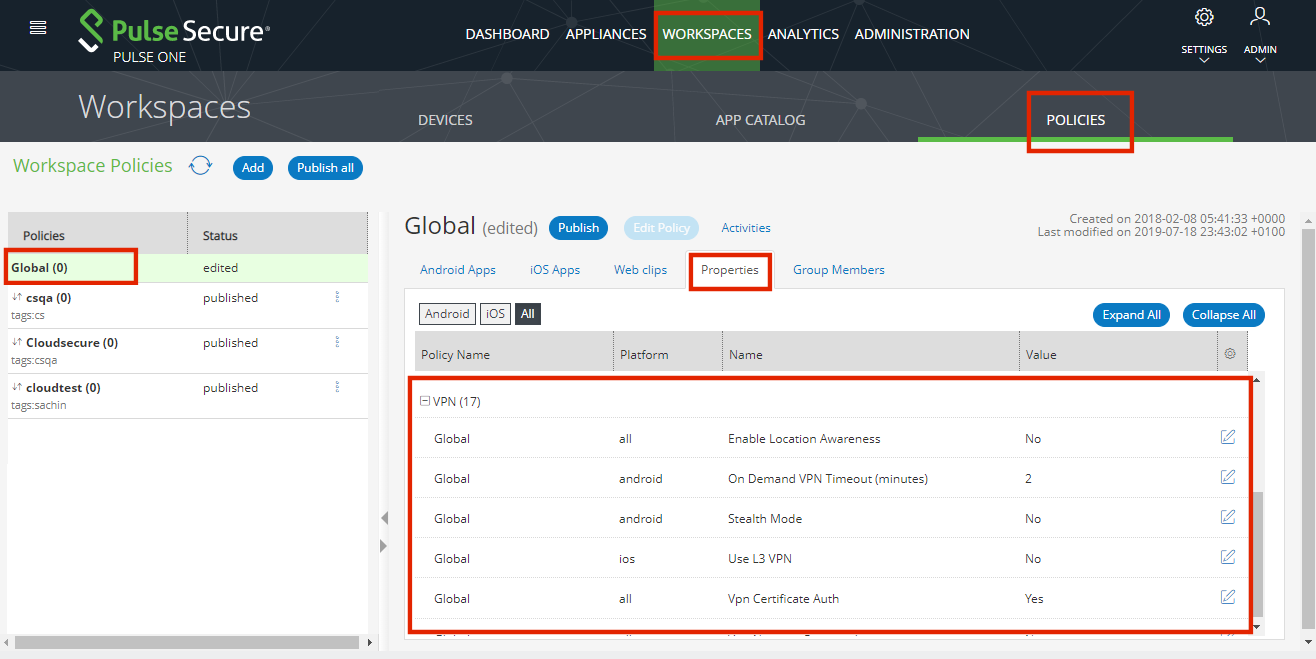1316x659 pixels.
Task: Open the App Catalog tab
Action: pos(760,120)
